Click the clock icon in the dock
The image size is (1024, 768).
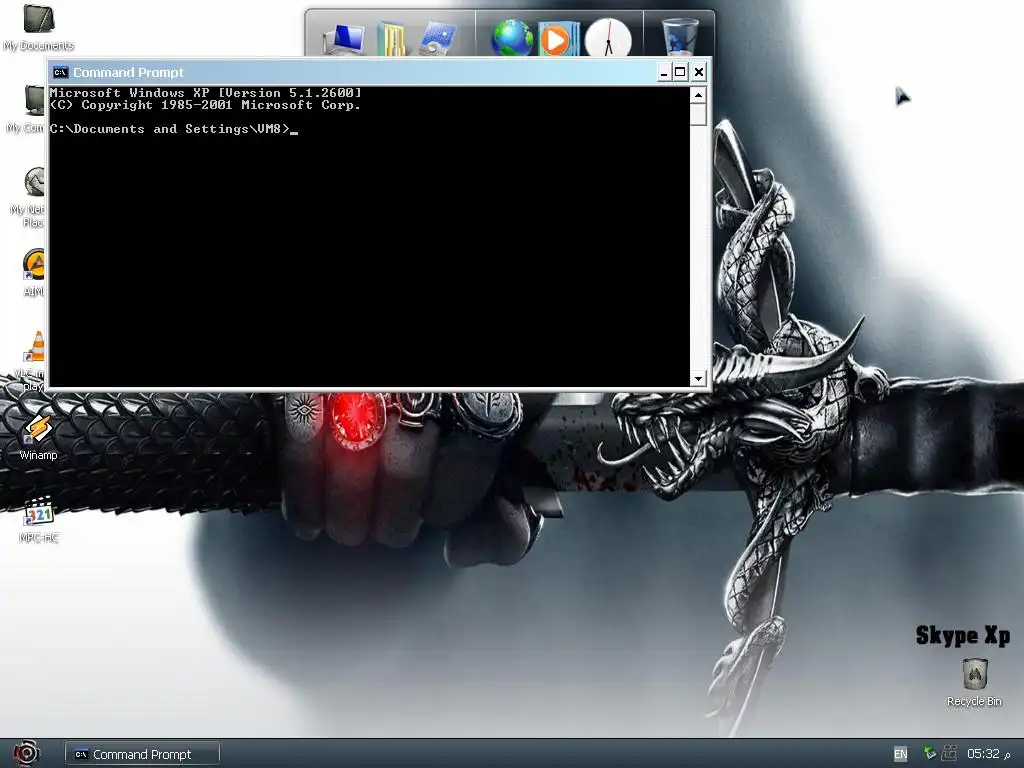607,39
